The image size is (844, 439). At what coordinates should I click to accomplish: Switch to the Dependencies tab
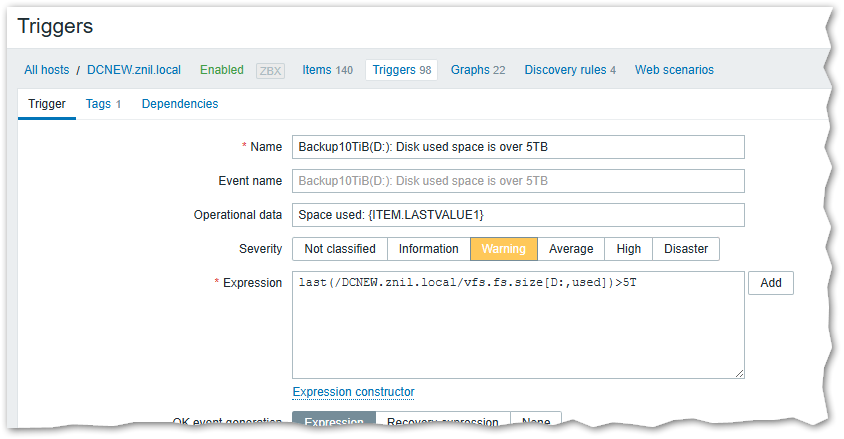tap(180, 104)
